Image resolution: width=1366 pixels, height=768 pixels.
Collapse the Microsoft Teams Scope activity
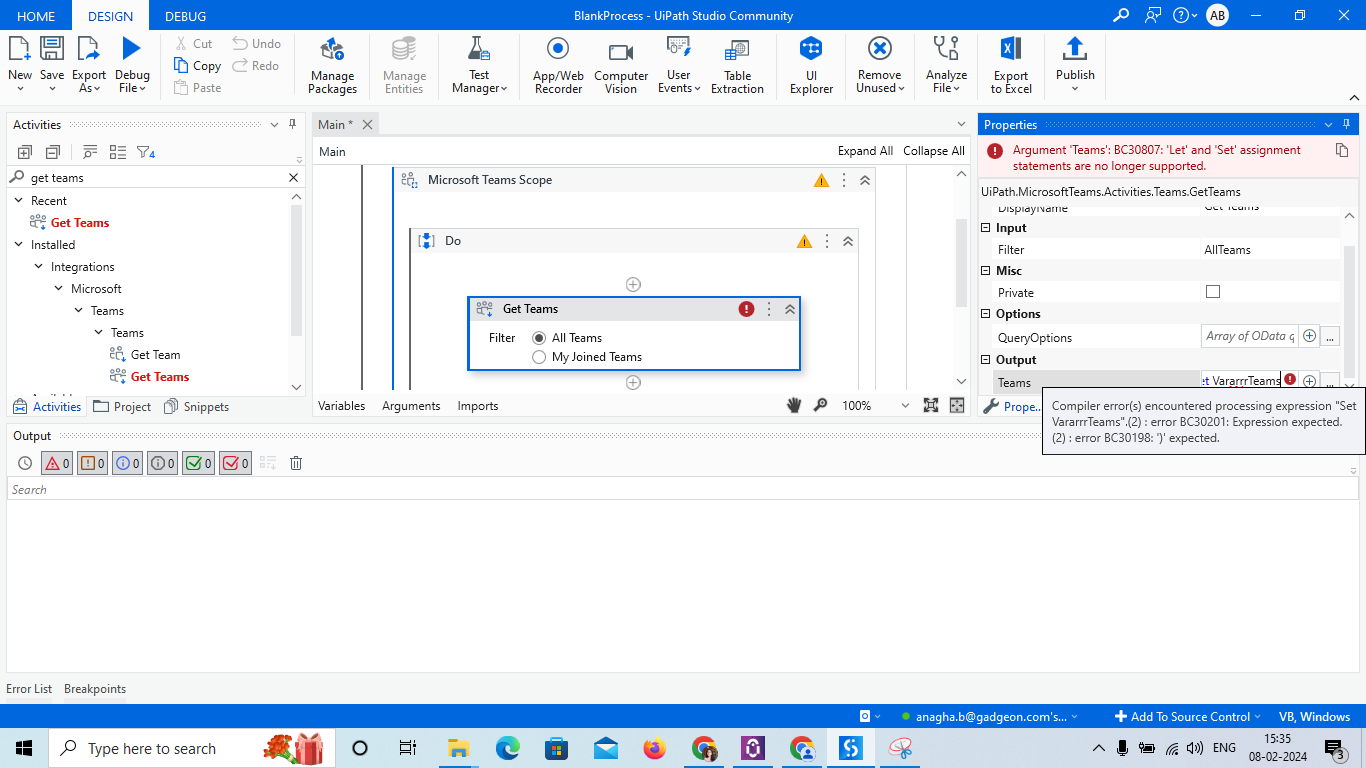865,181
